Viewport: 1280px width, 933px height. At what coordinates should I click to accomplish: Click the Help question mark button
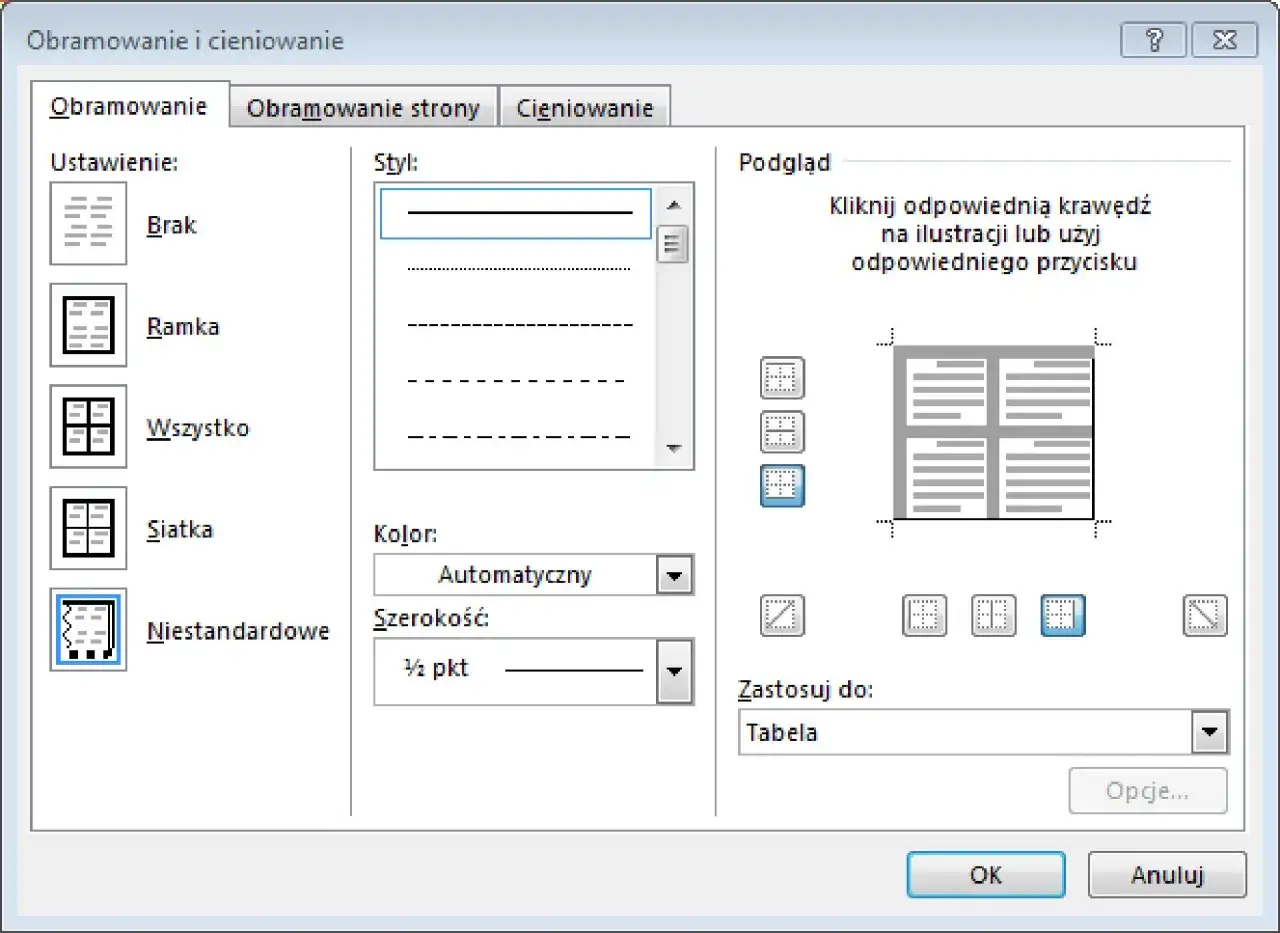click(x=1151, y=41)
